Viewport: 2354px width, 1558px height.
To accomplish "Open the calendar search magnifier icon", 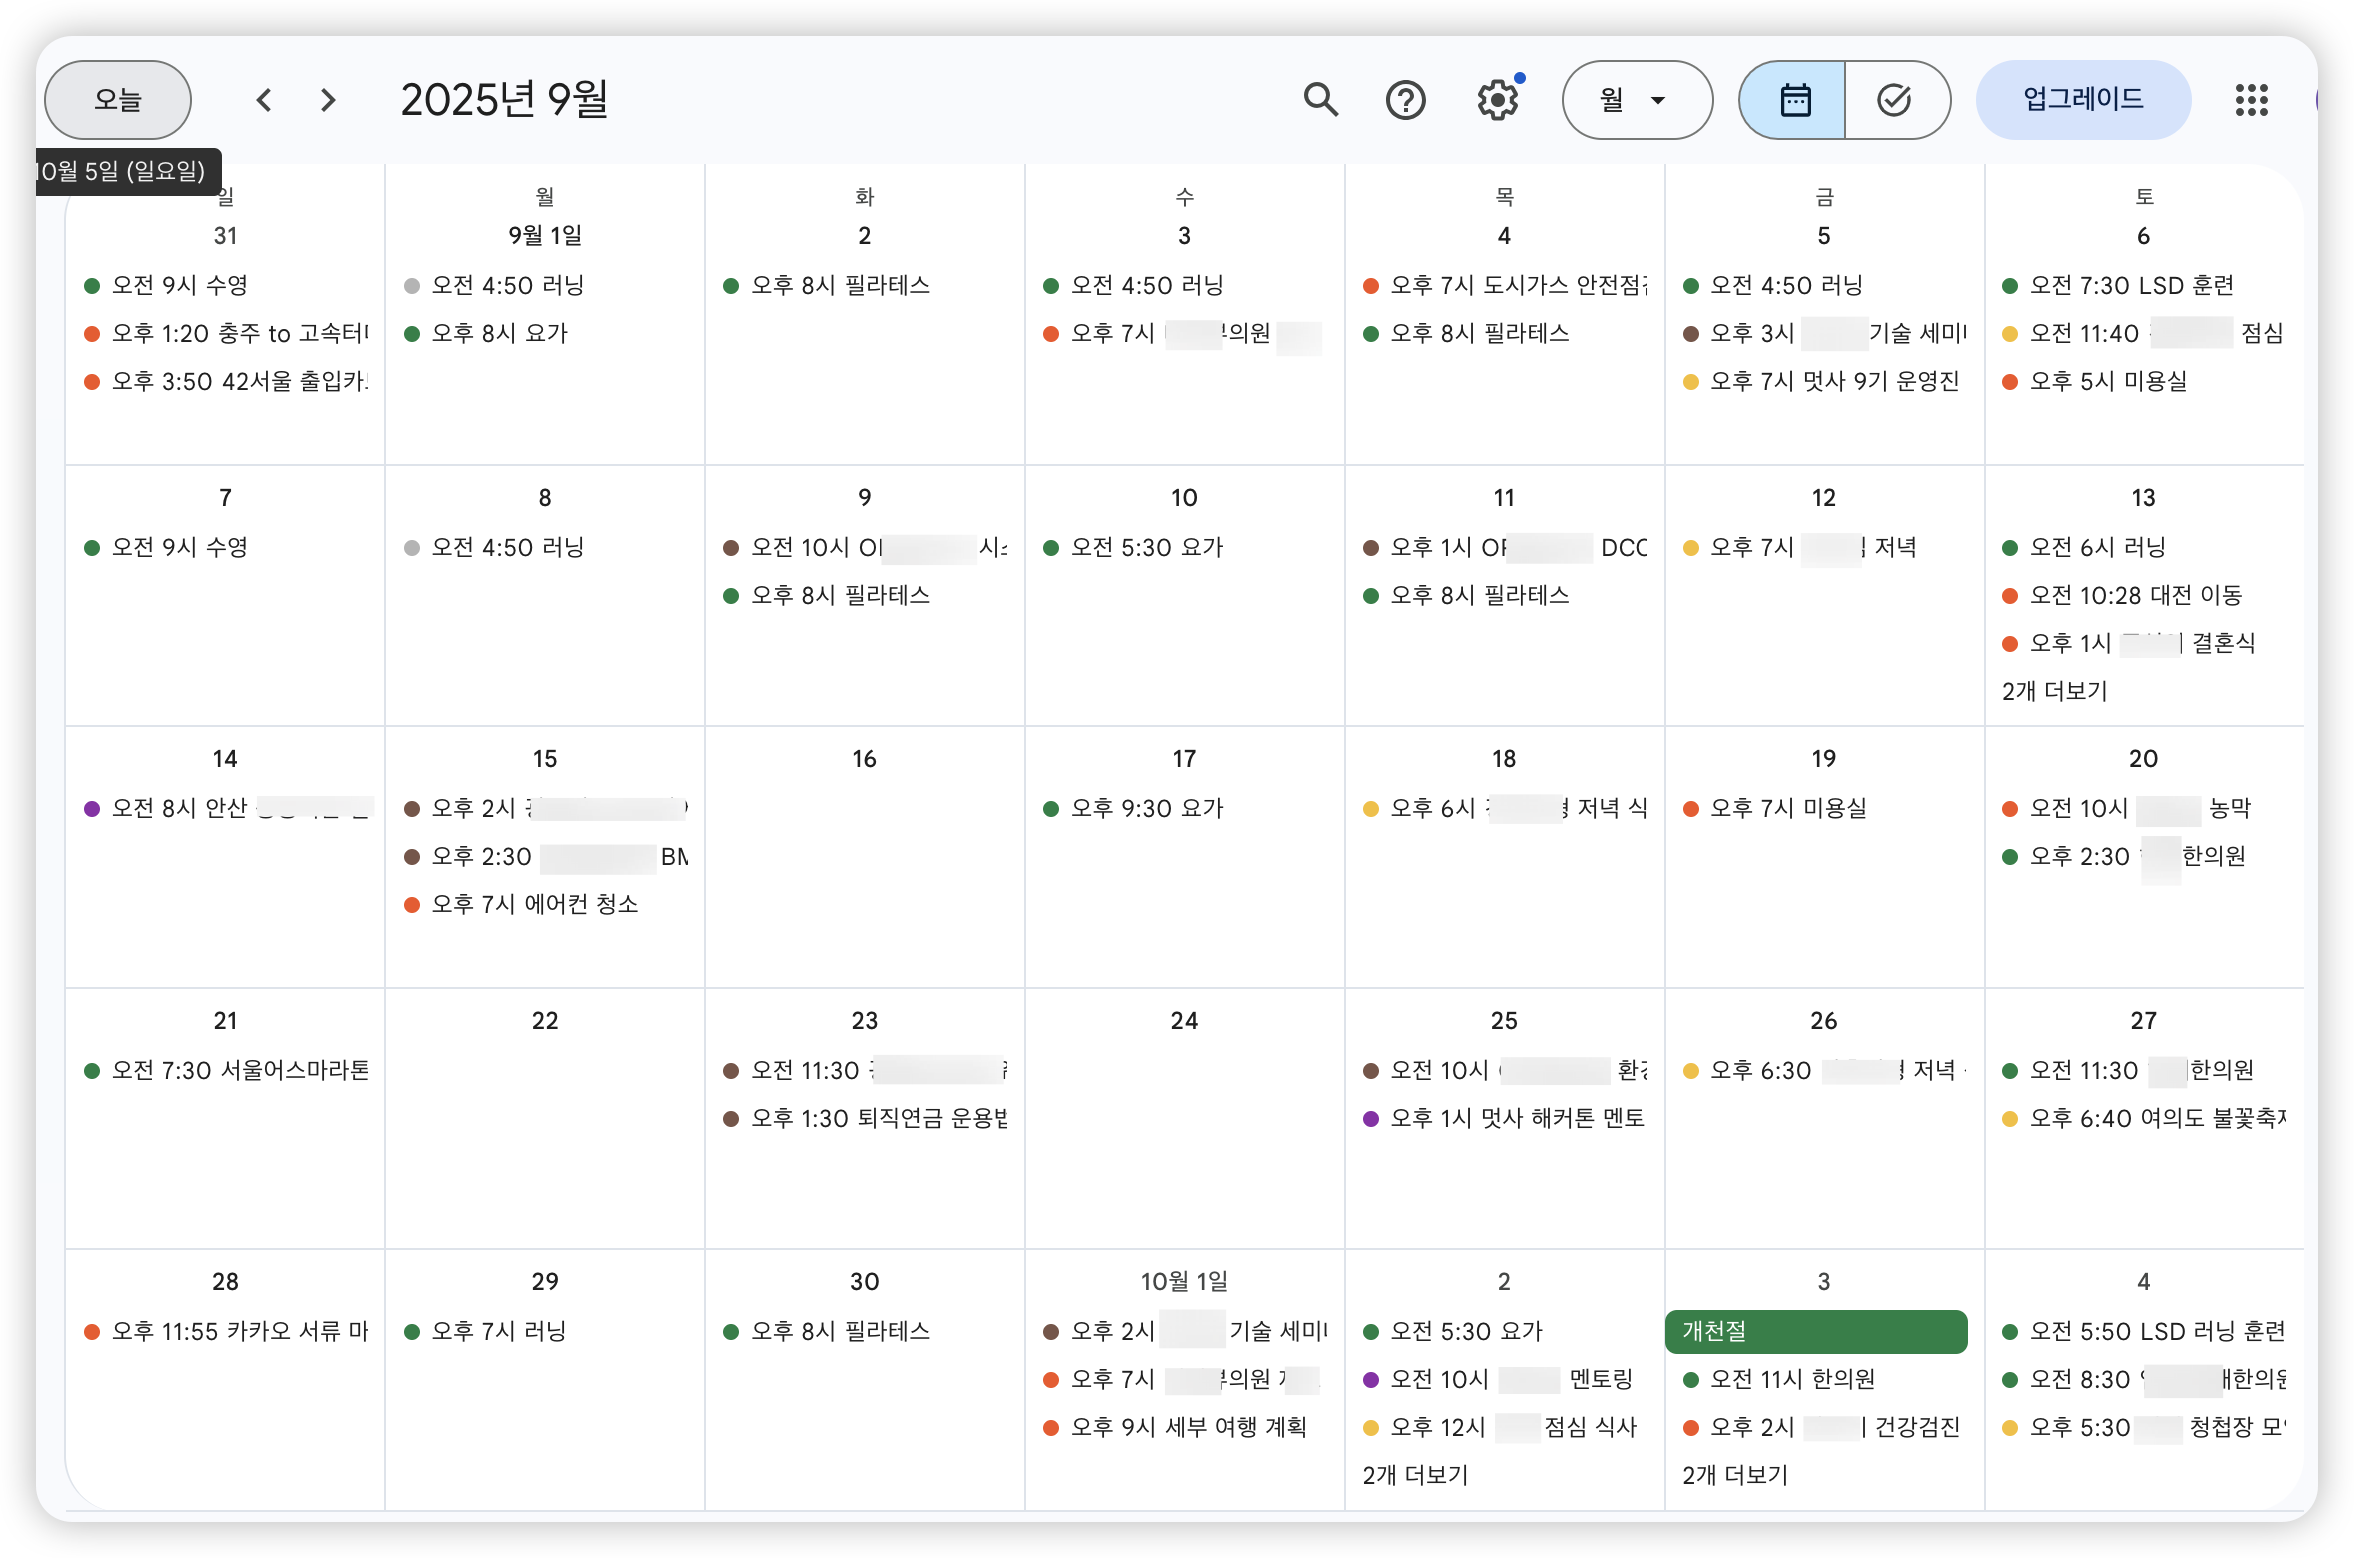I will point(1321,100).
